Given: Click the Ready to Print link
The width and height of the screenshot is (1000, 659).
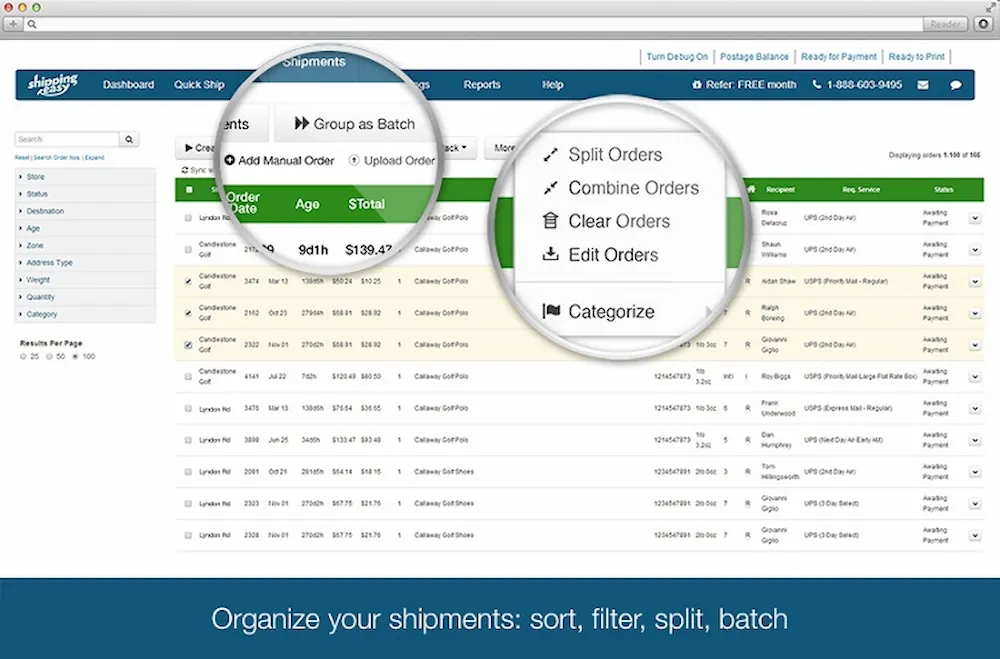Looking at the screenshot, I should pos(916,57).
